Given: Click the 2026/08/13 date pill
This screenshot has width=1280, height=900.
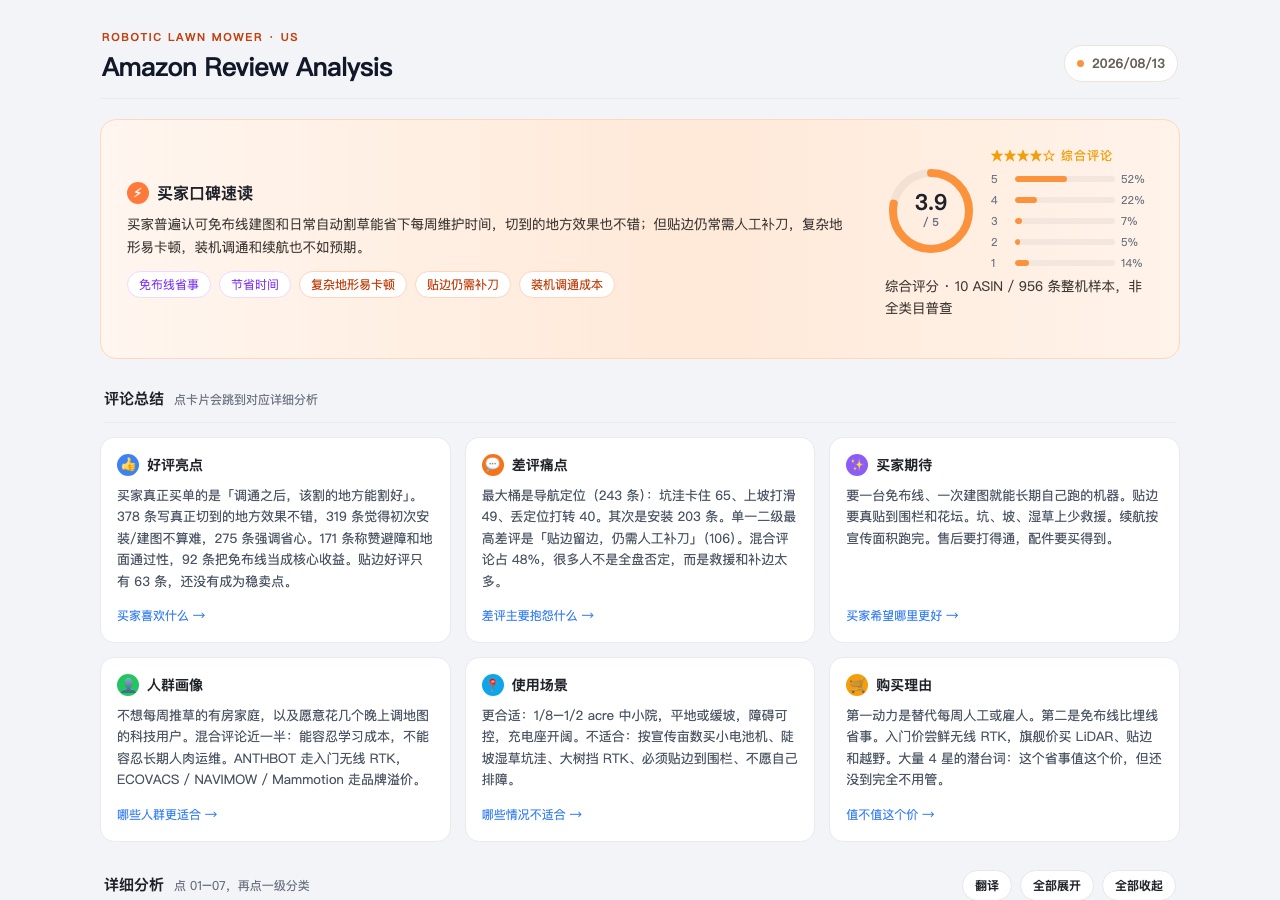Looking at the screenshot, I should click(x=1121, y=63).
